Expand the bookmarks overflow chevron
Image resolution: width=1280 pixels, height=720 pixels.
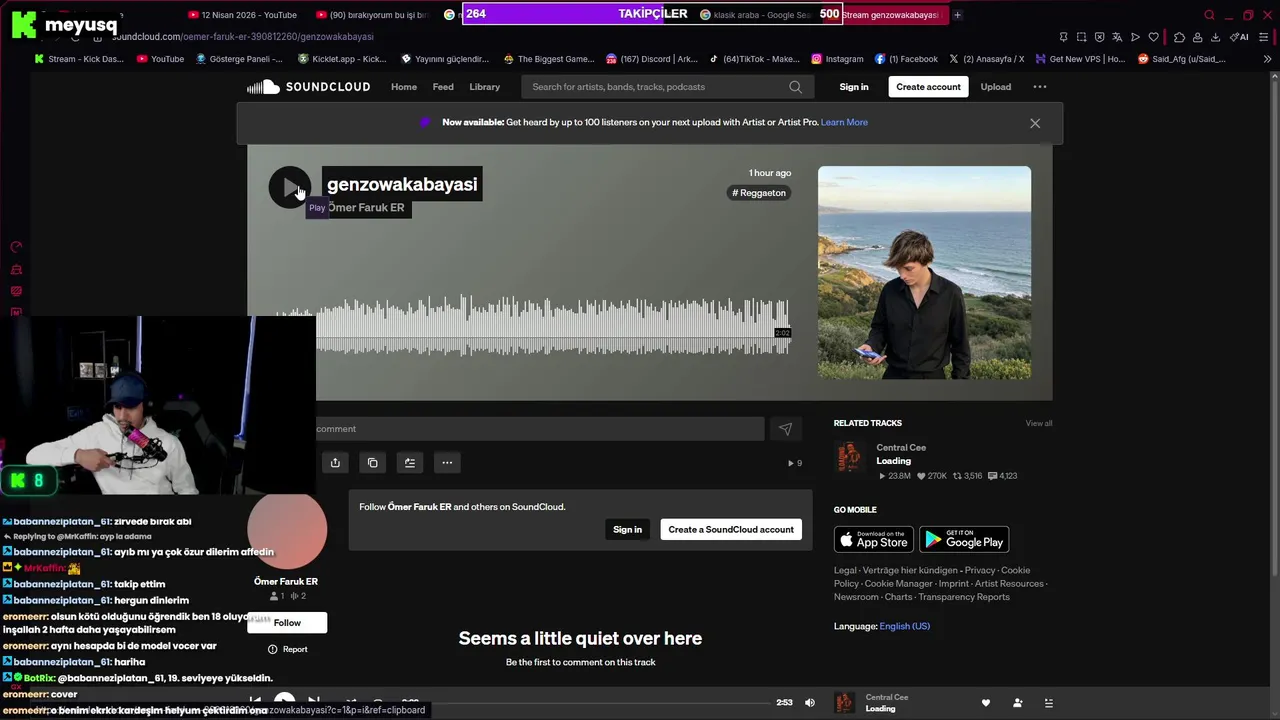coord(1268,59)
